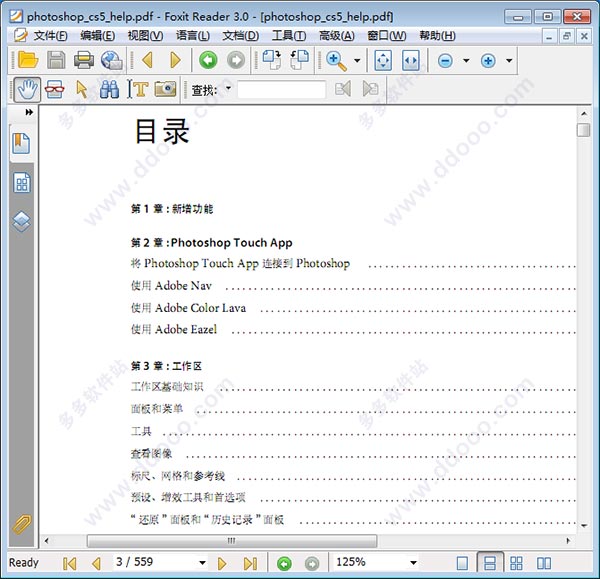Open the page number dropdown
This screenshot has width=600, height=579.
click(202, 563)
